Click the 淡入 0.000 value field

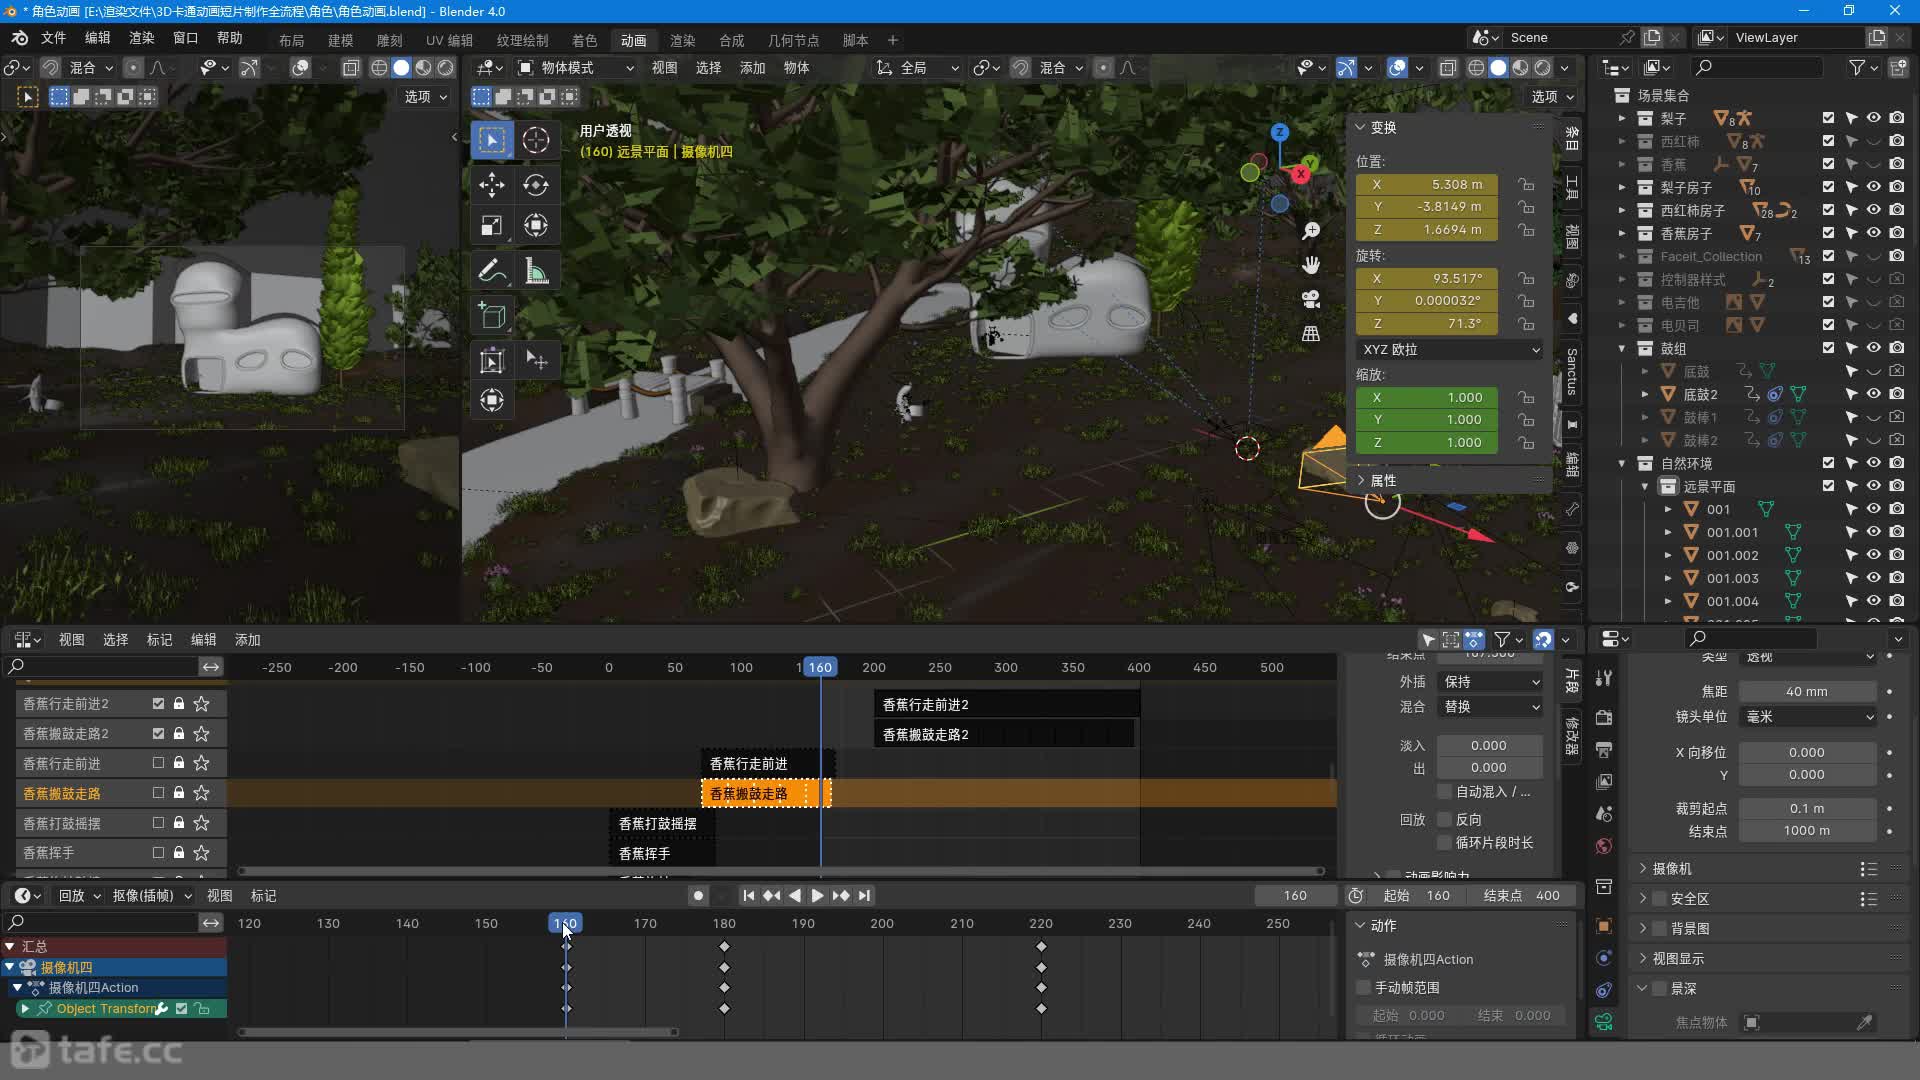pos(1489,746)
